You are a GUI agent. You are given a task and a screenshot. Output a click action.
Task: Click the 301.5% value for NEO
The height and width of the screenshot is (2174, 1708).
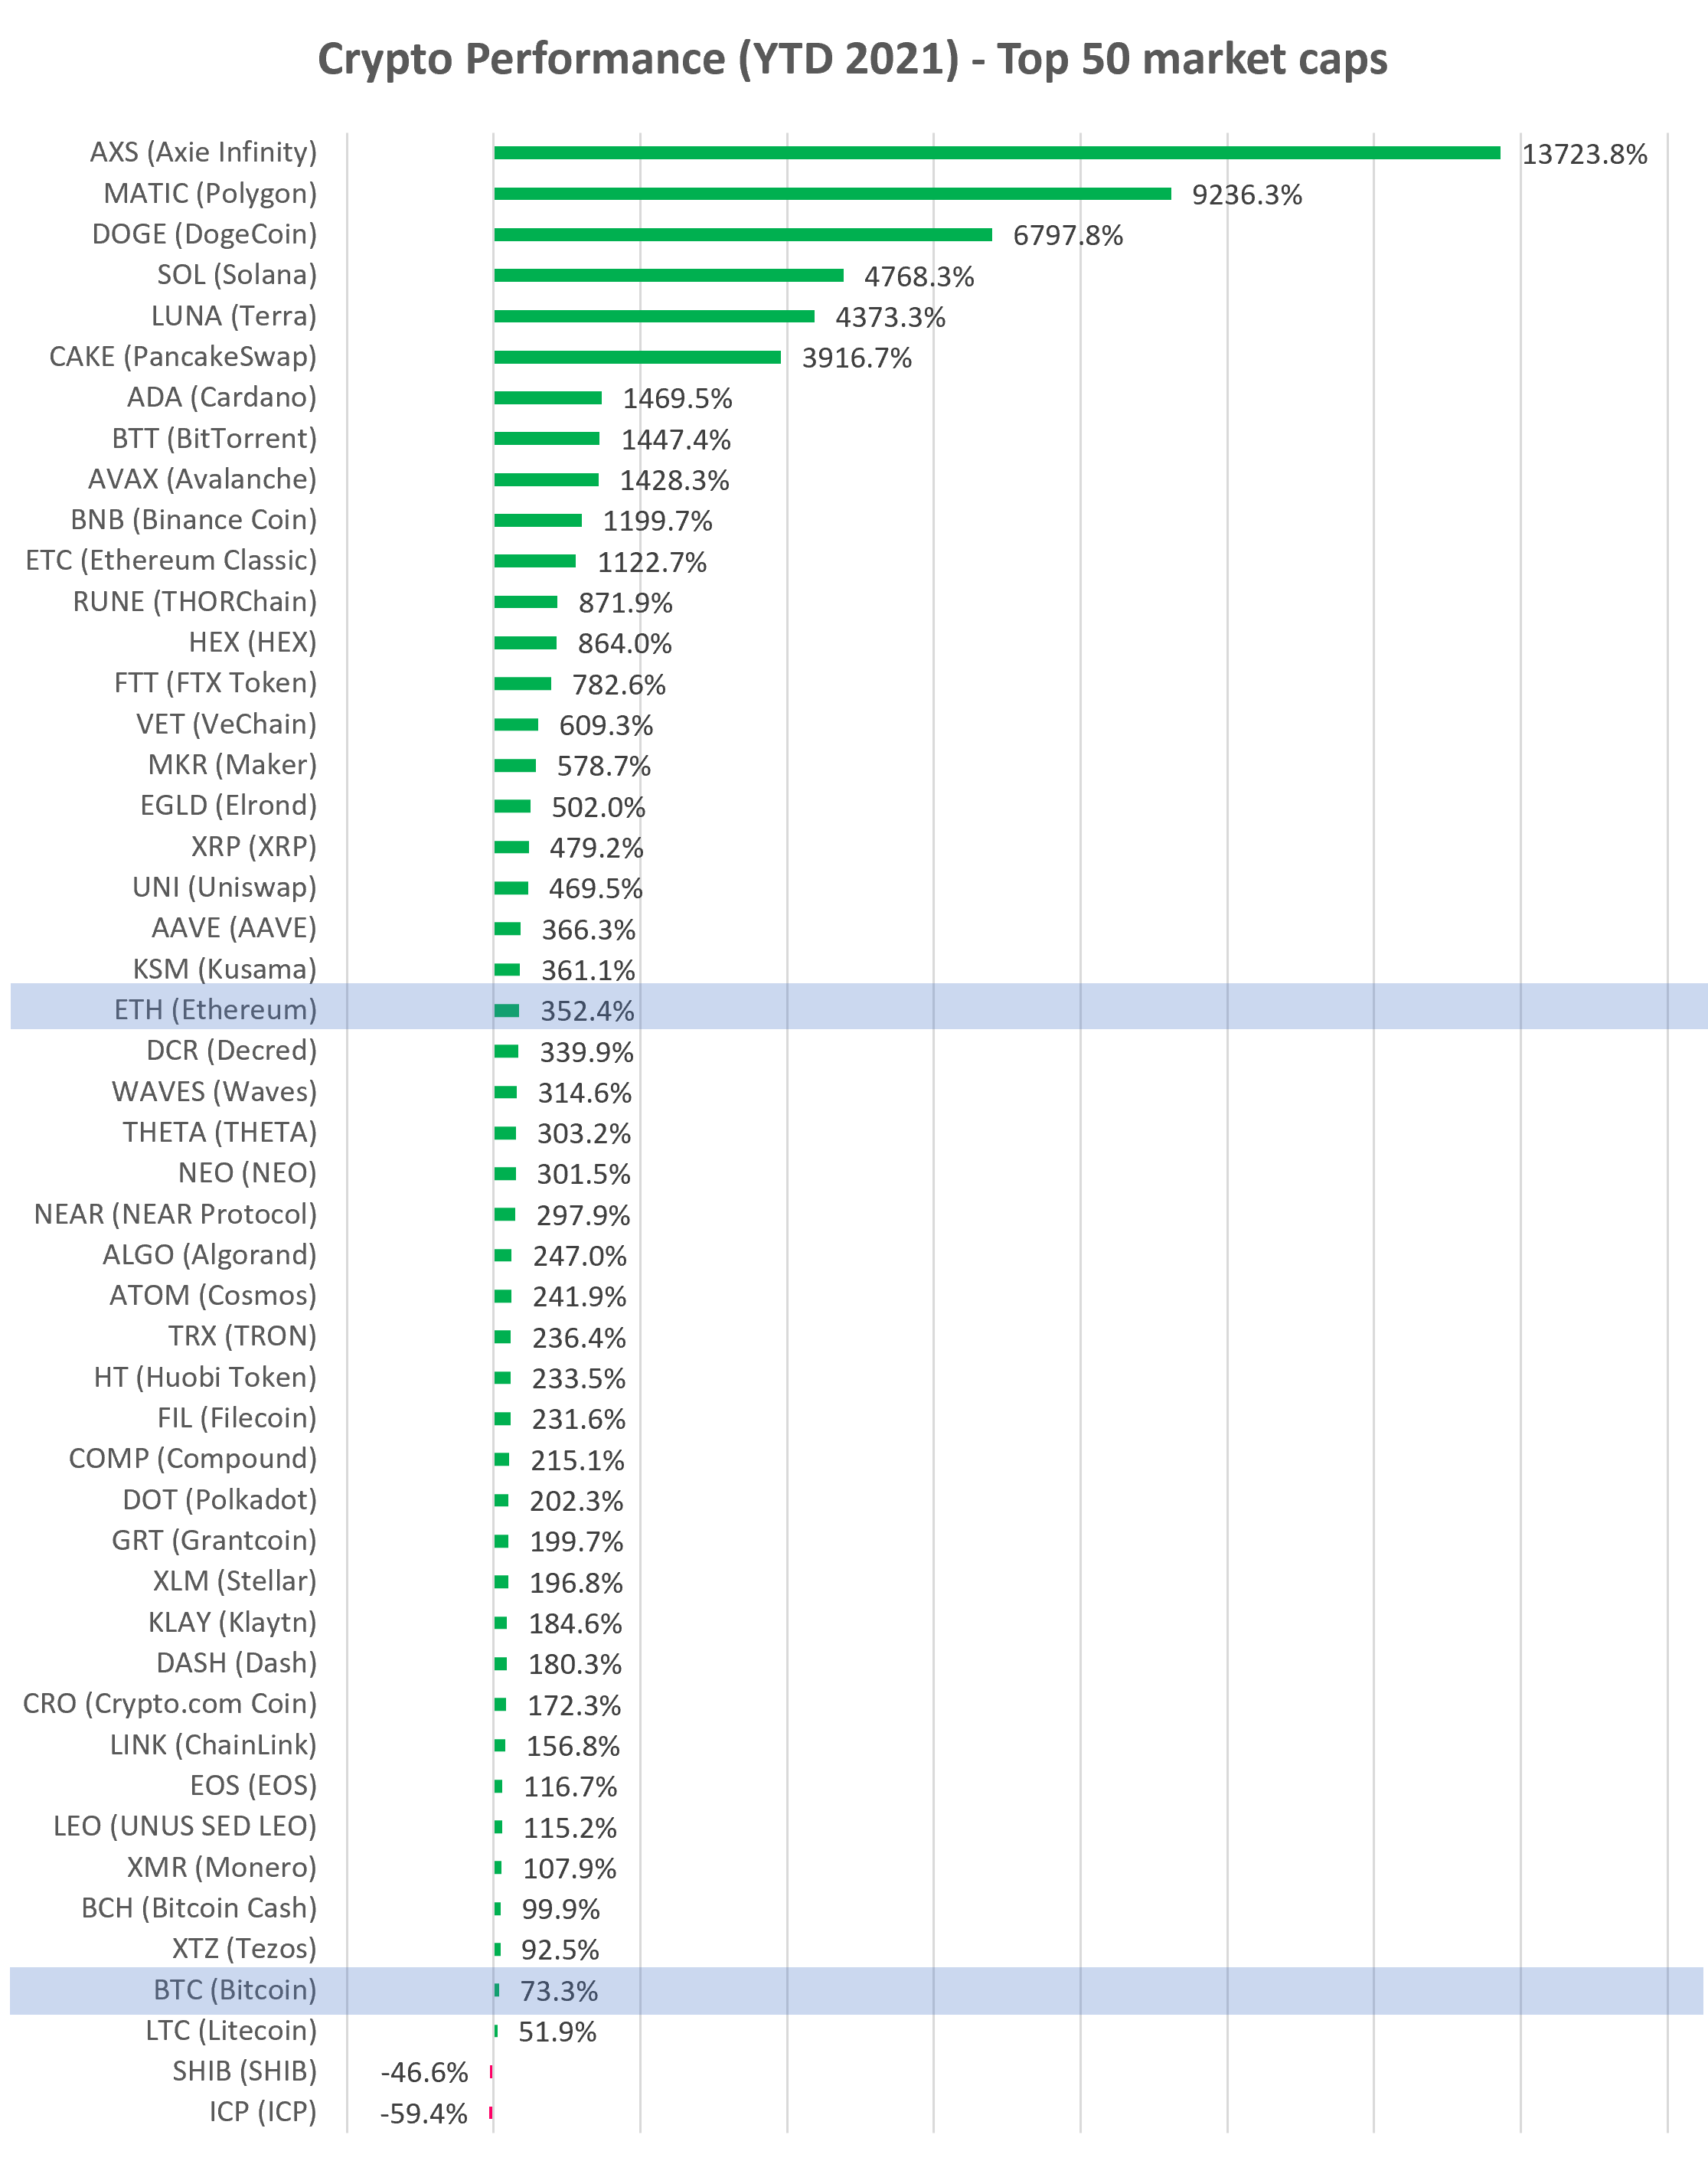click(583, 1174)
